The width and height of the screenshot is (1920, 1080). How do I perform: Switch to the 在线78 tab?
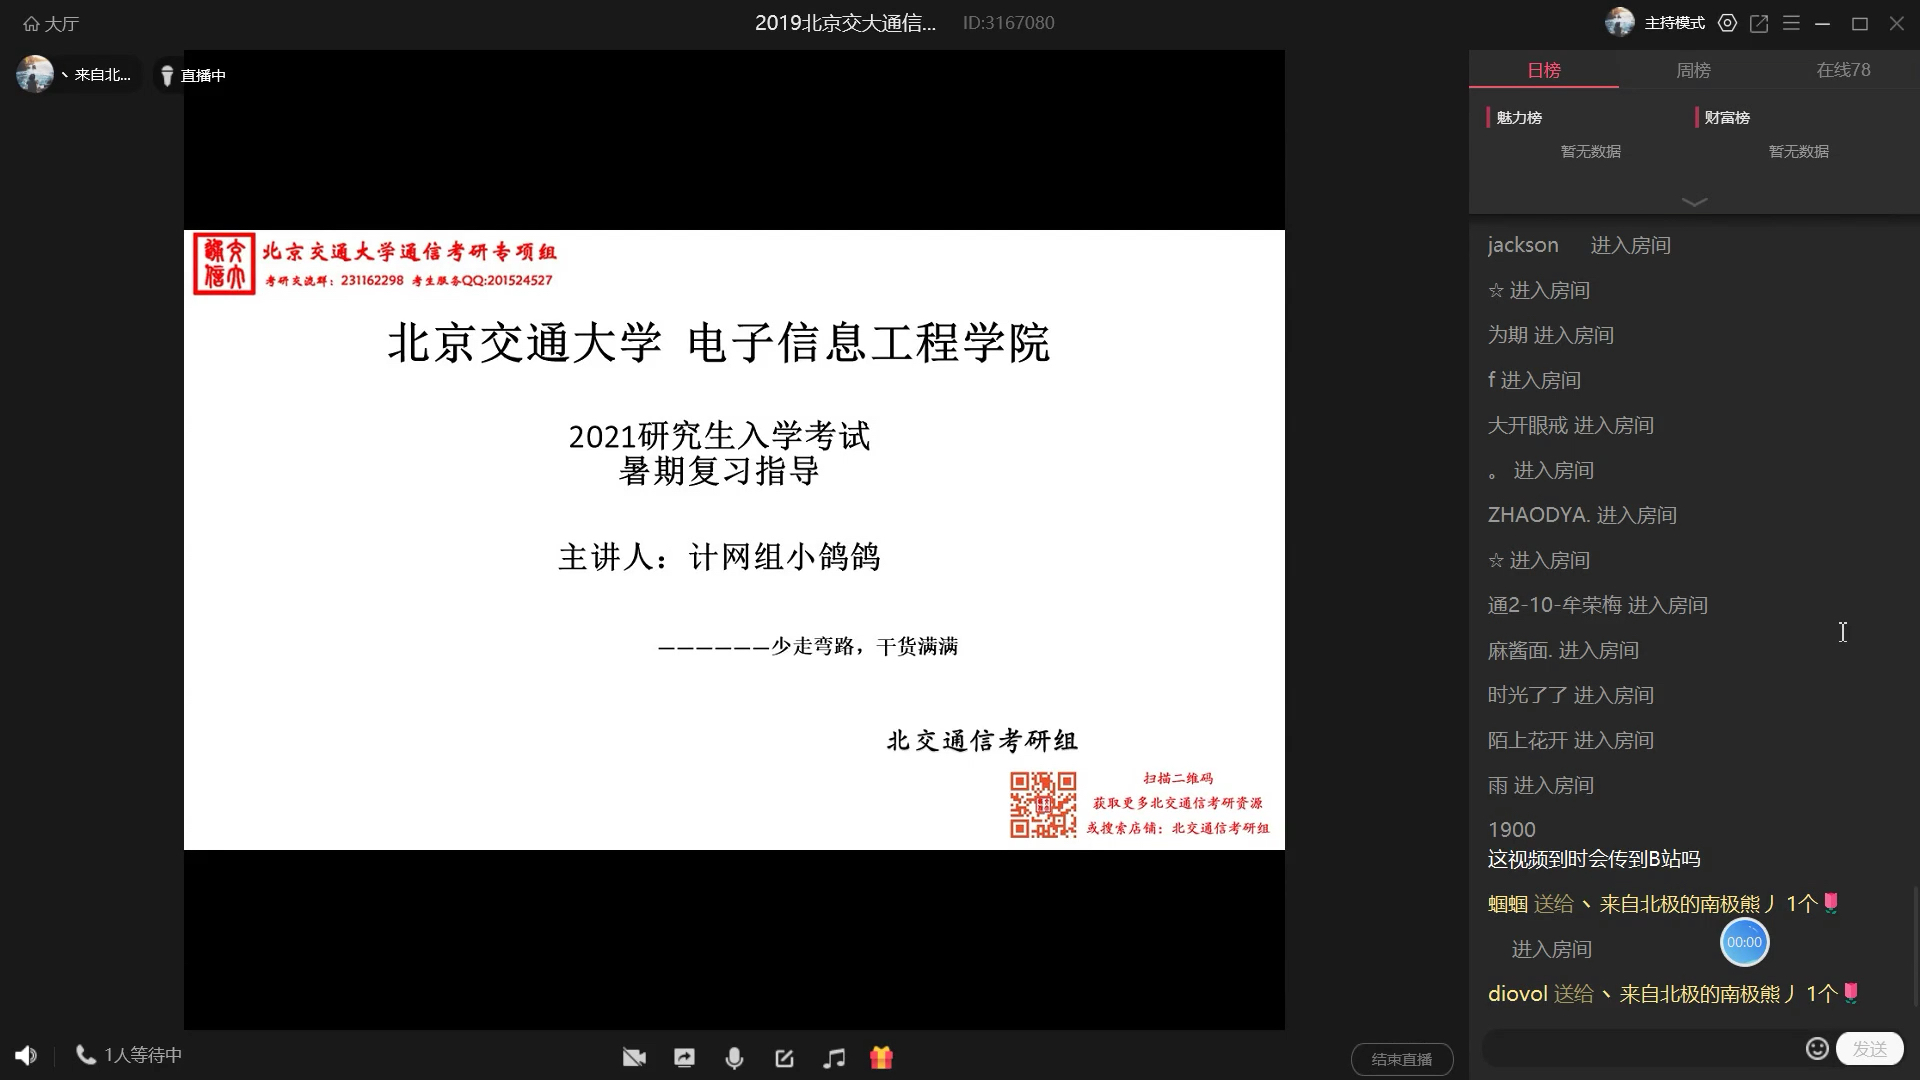point(1843,70)
